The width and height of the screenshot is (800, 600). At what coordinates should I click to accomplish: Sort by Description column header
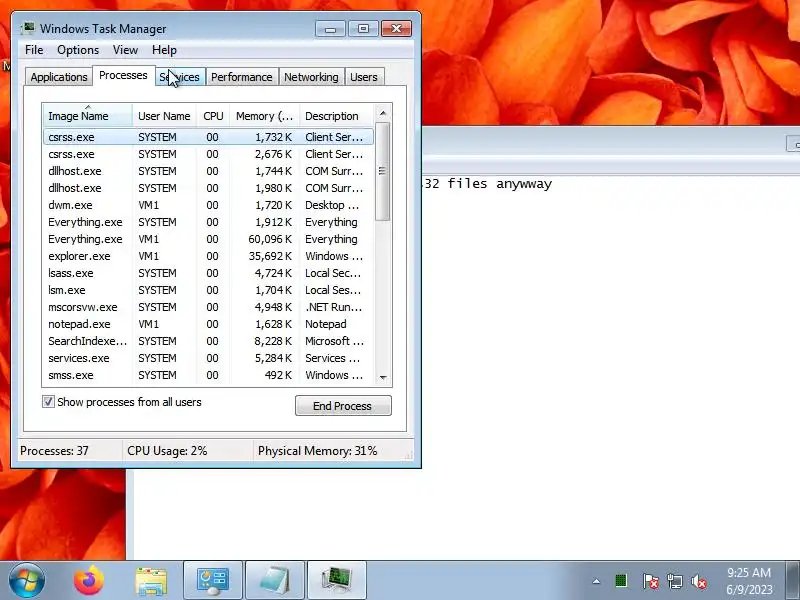click(x=337, y=116)
